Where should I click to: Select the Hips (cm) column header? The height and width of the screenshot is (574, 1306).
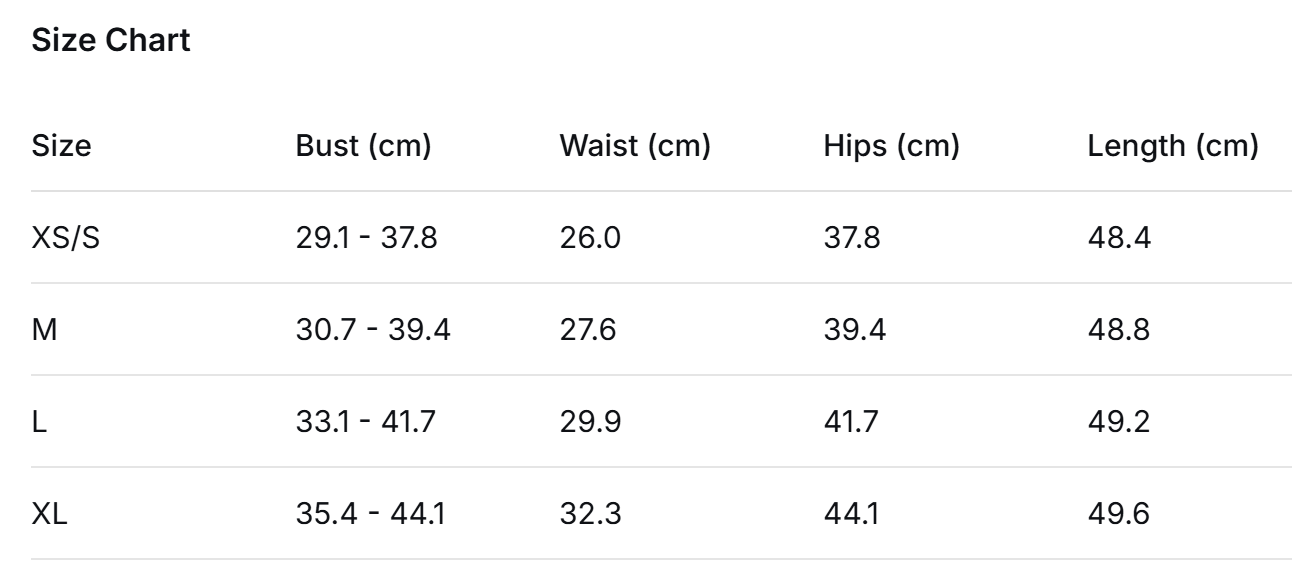891,146
